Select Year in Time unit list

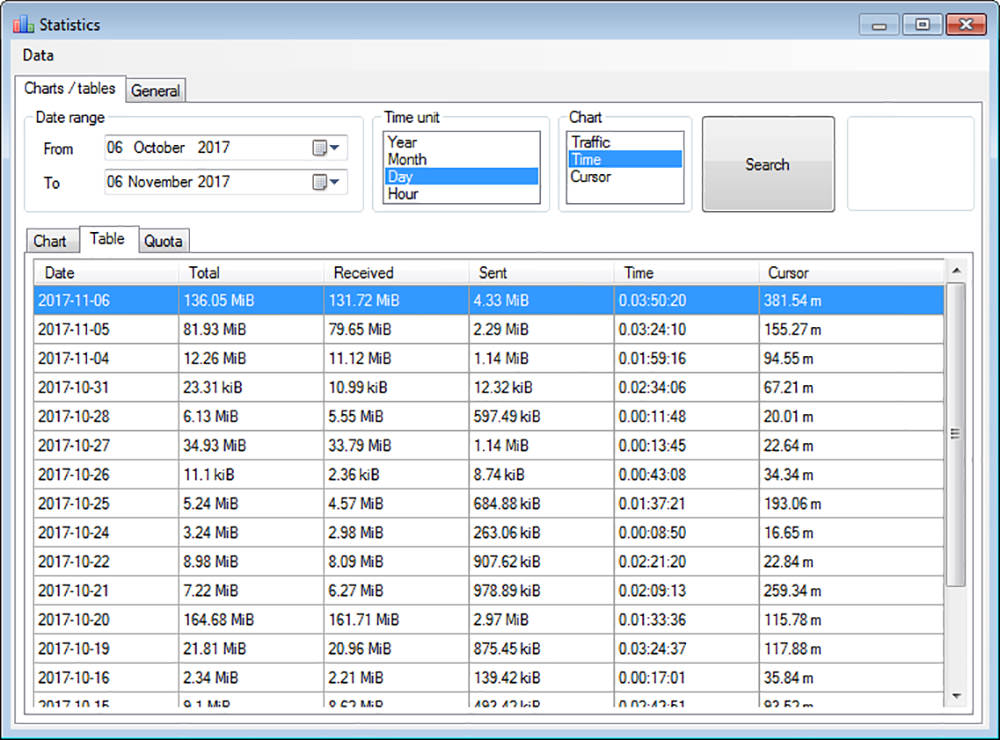click(402, 142)
